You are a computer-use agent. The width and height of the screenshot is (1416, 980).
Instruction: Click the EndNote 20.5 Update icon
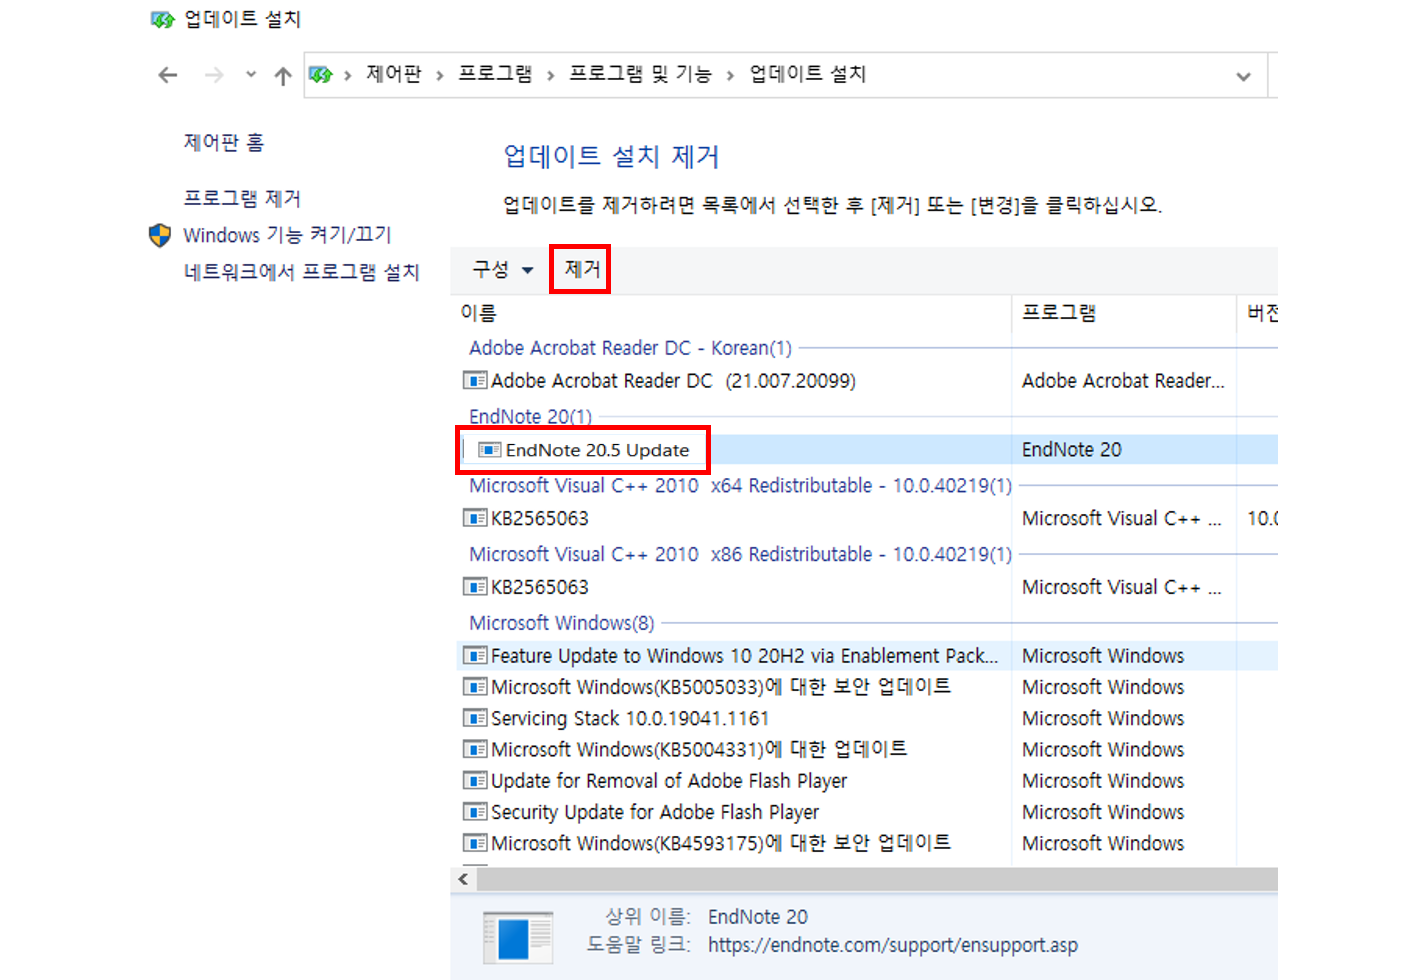click(490, 450)
